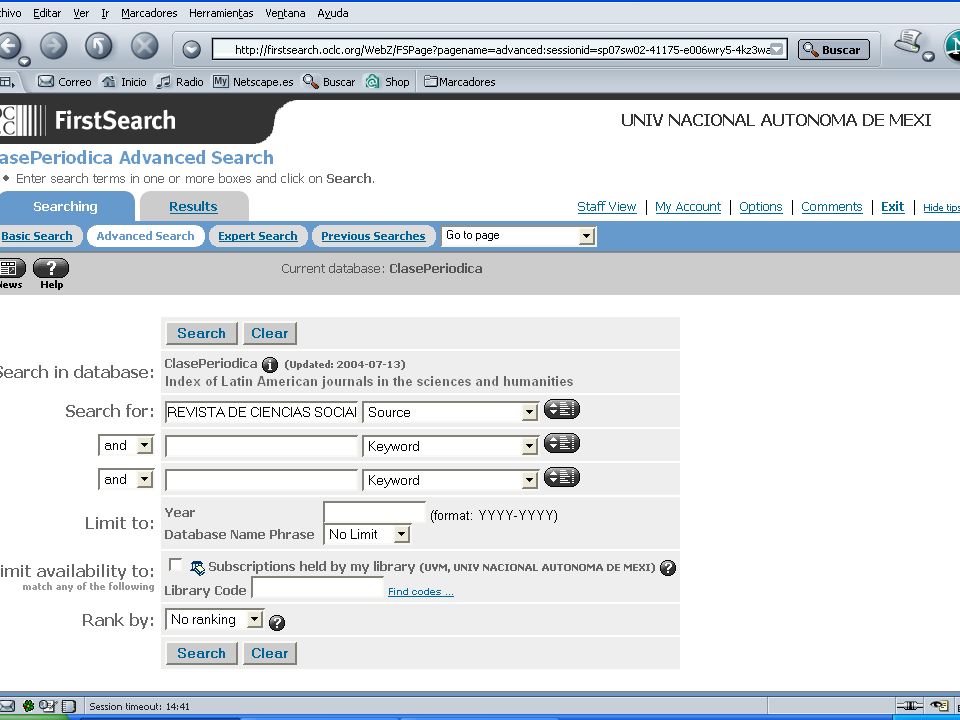
Task: Open the third row Keyword dropdown
Action: [450, 480]
